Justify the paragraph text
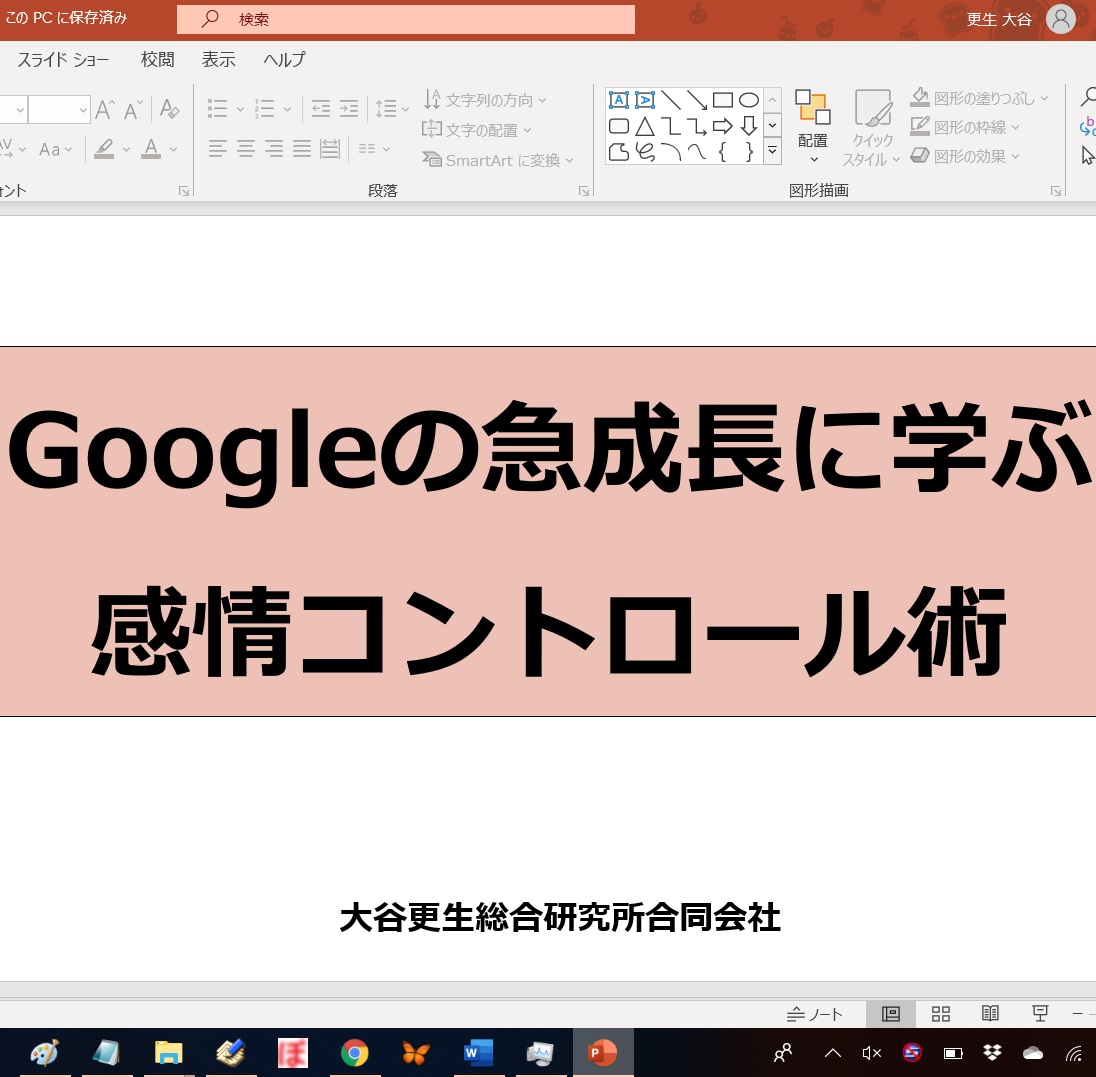 [301, 148]
